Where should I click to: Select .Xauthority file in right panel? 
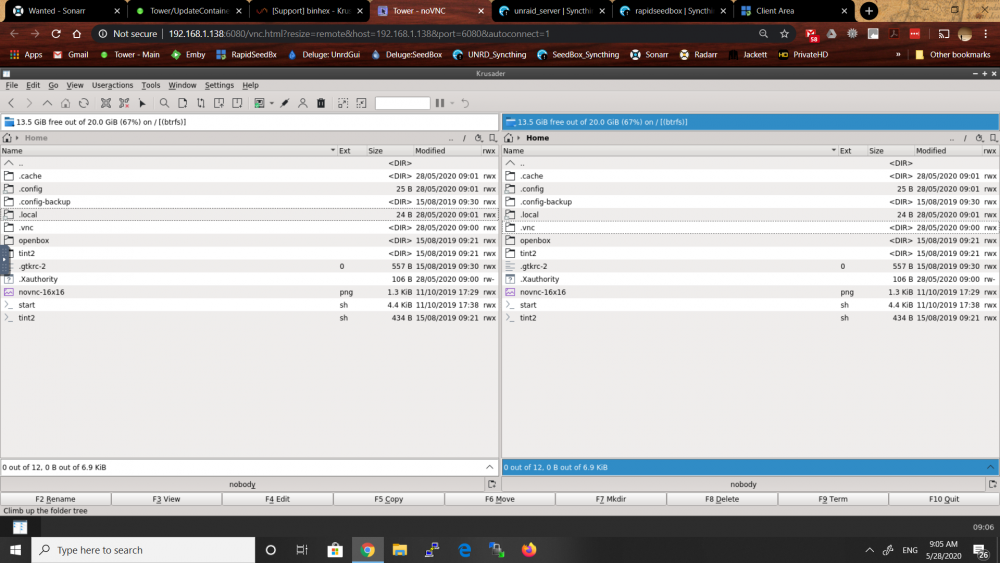pyautogui.click(x=750, y=279)
